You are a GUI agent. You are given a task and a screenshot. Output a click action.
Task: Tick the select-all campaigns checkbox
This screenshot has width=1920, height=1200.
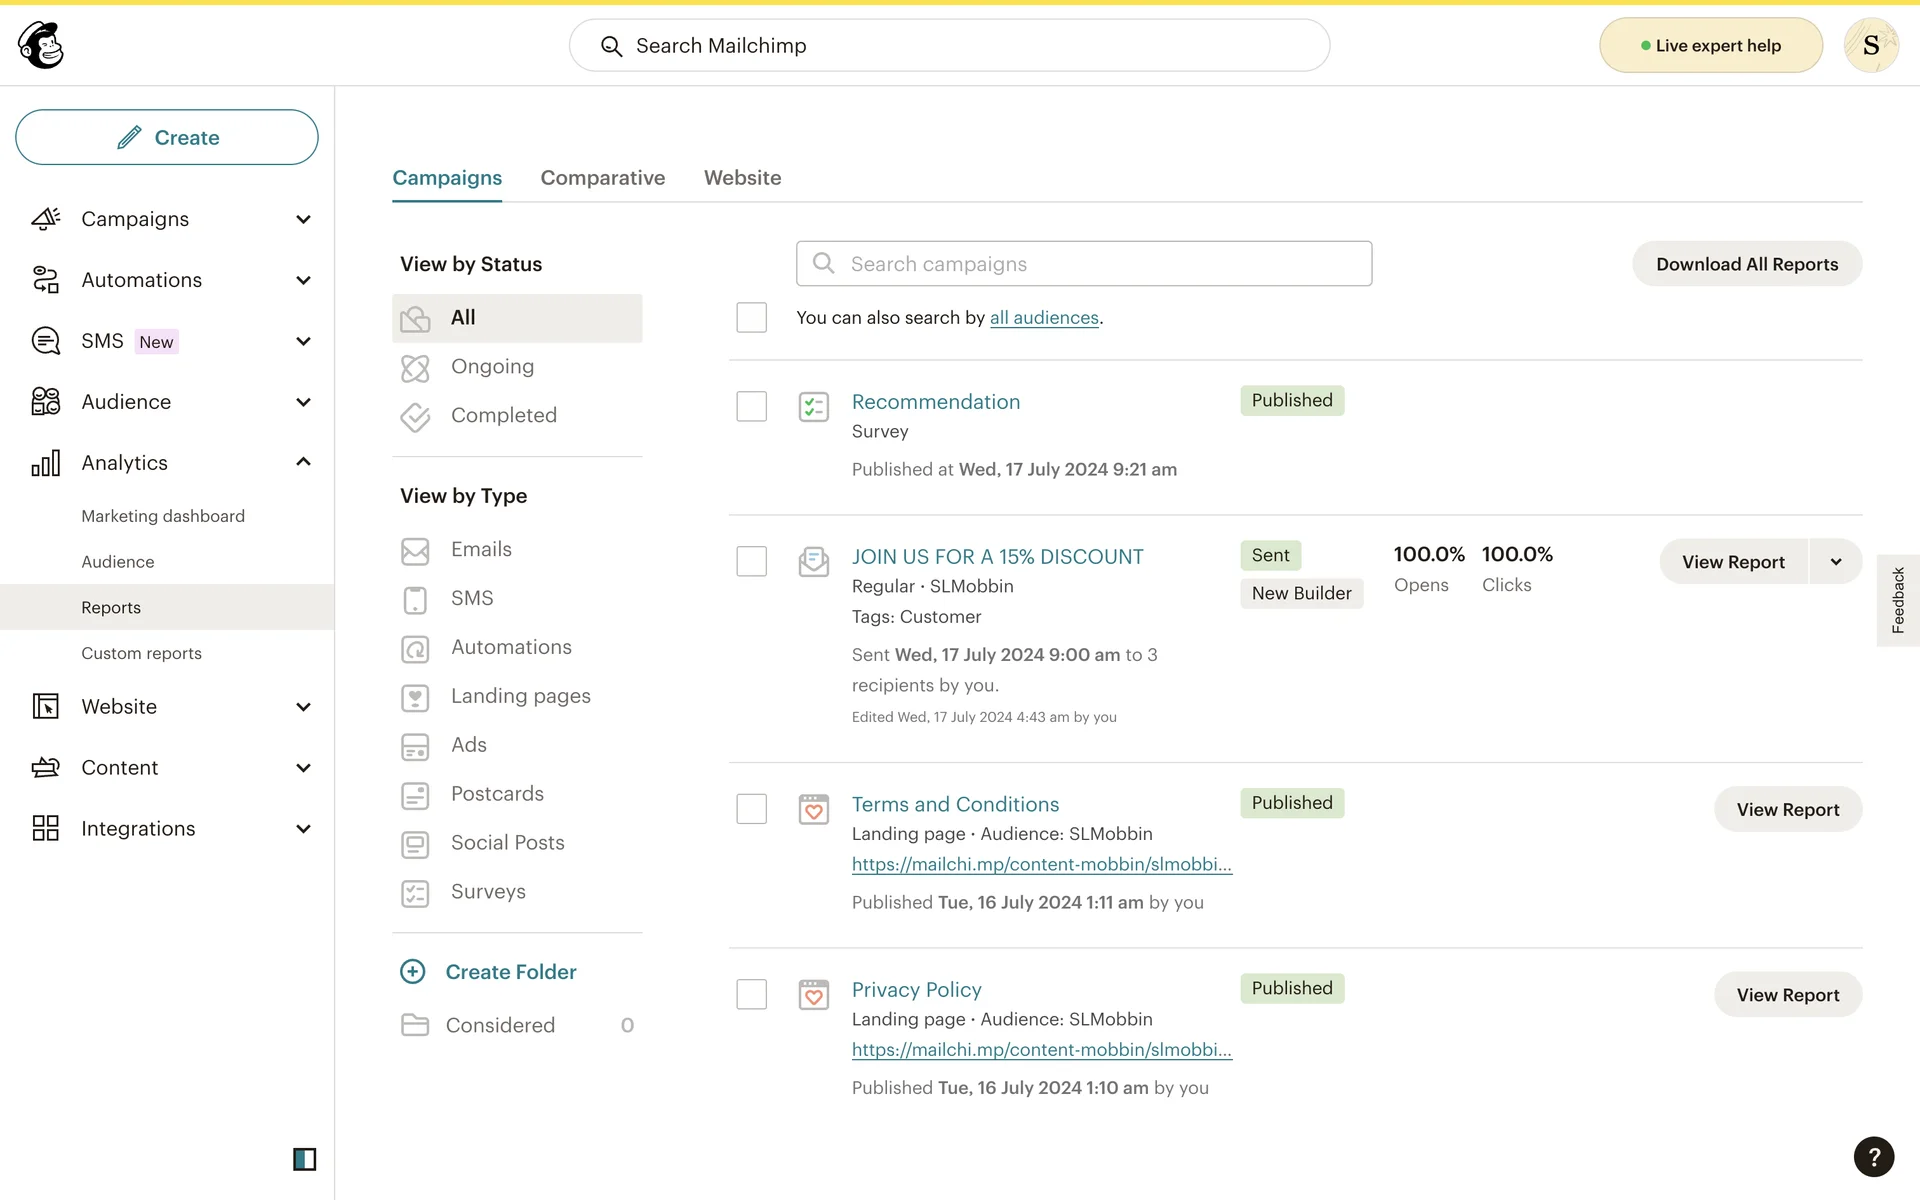click(x=751, y=317)
